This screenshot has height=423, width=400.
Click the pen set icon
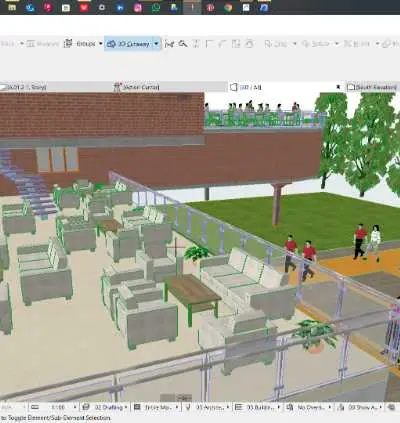[x=188, y=407]
